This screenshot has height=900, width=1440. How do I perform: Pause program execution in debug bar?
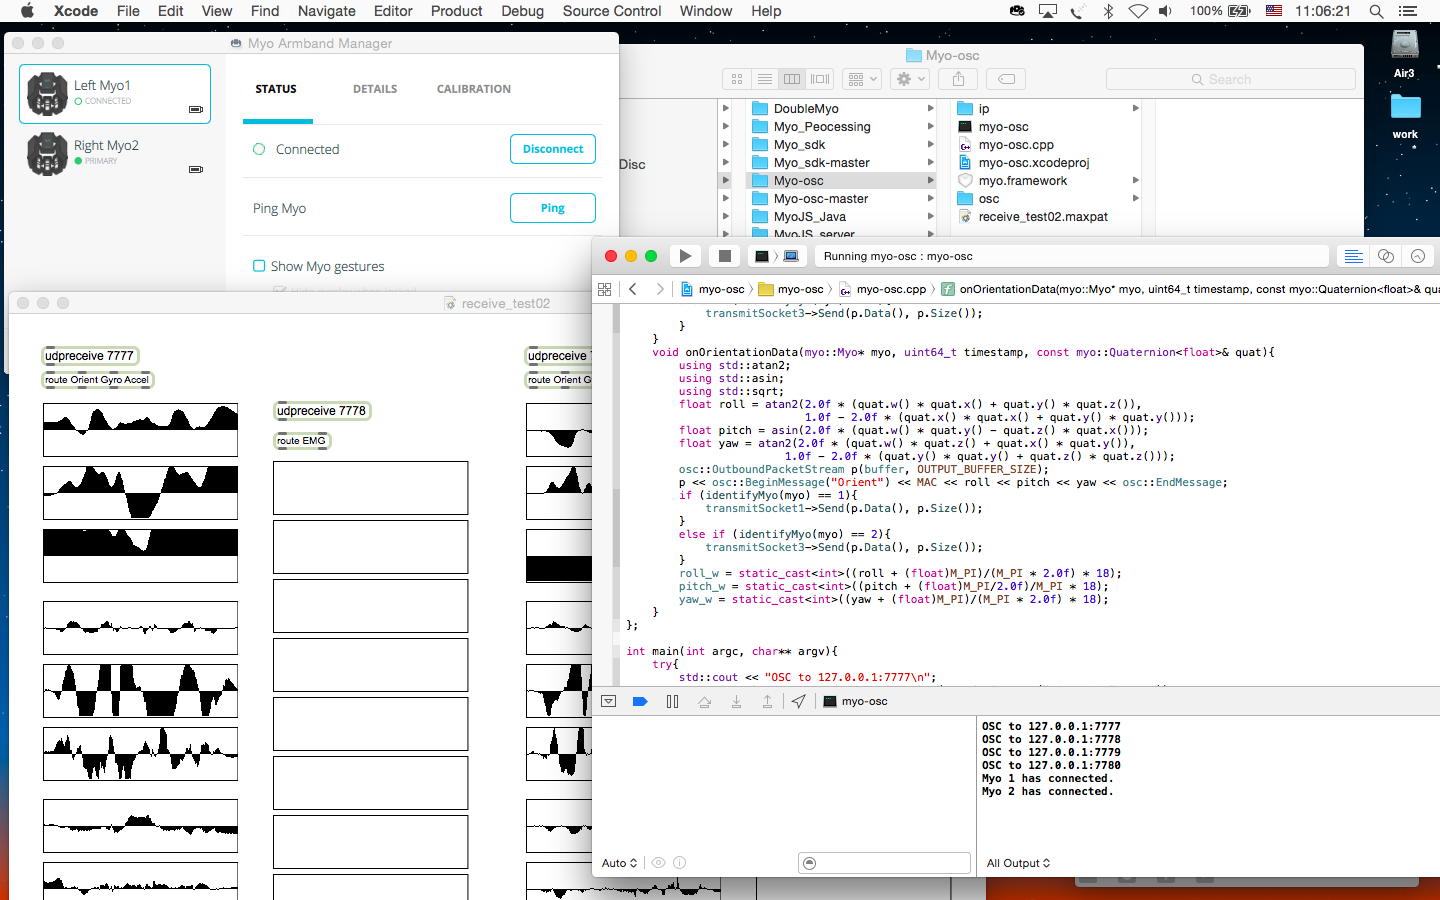pos(672,702)
